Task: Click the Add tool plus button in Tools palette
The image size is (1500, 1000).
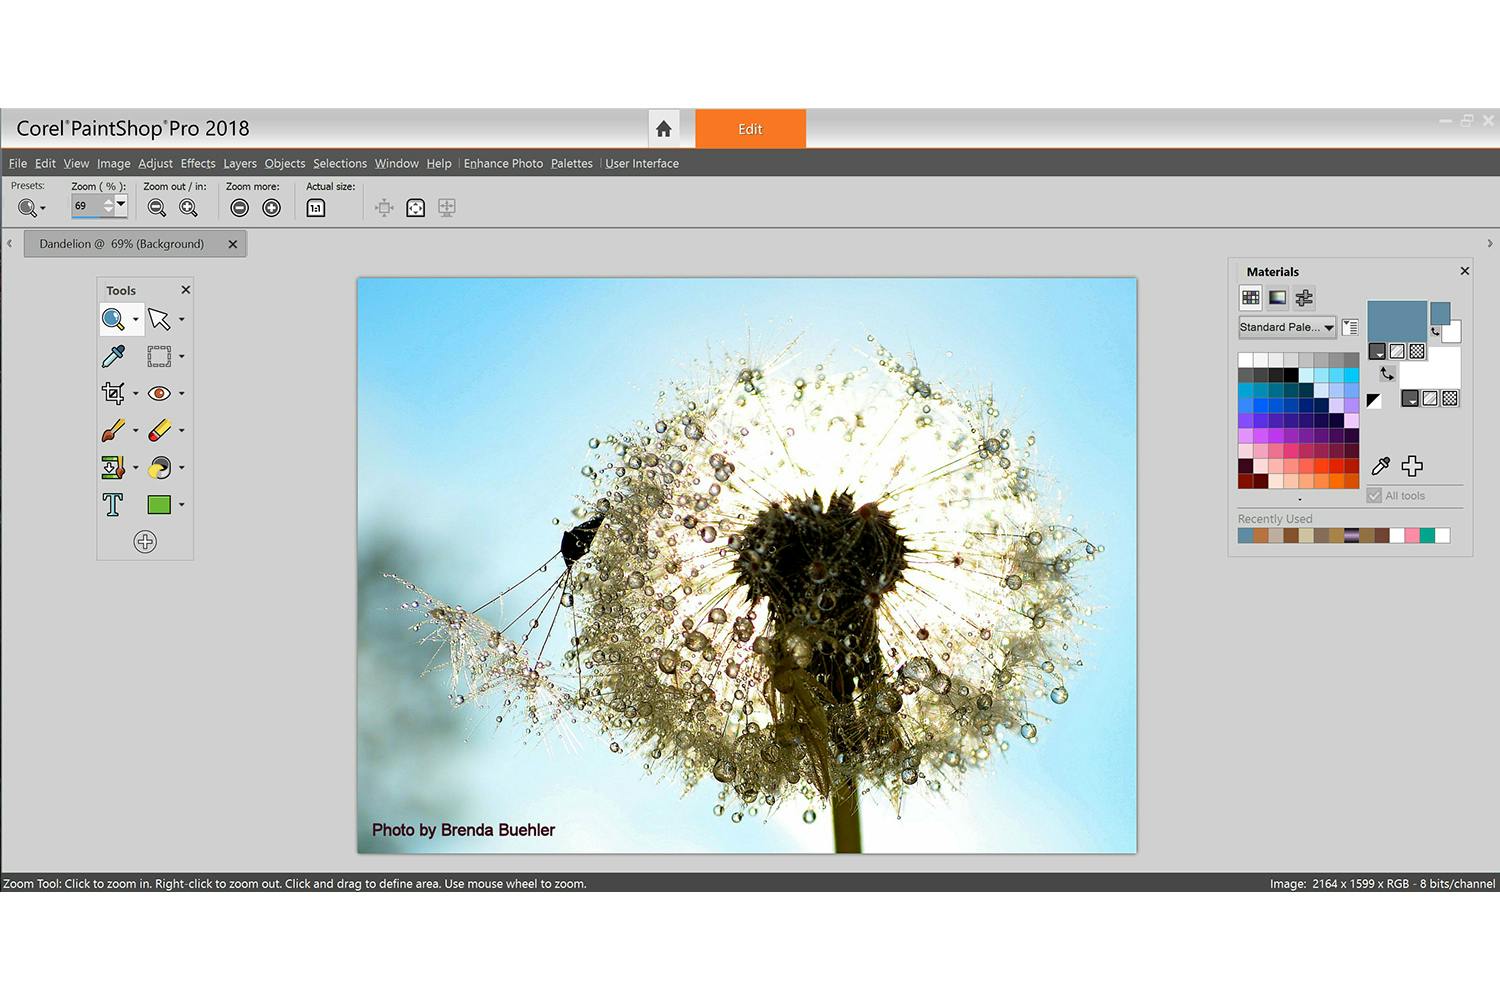Action: pos(145,541)
